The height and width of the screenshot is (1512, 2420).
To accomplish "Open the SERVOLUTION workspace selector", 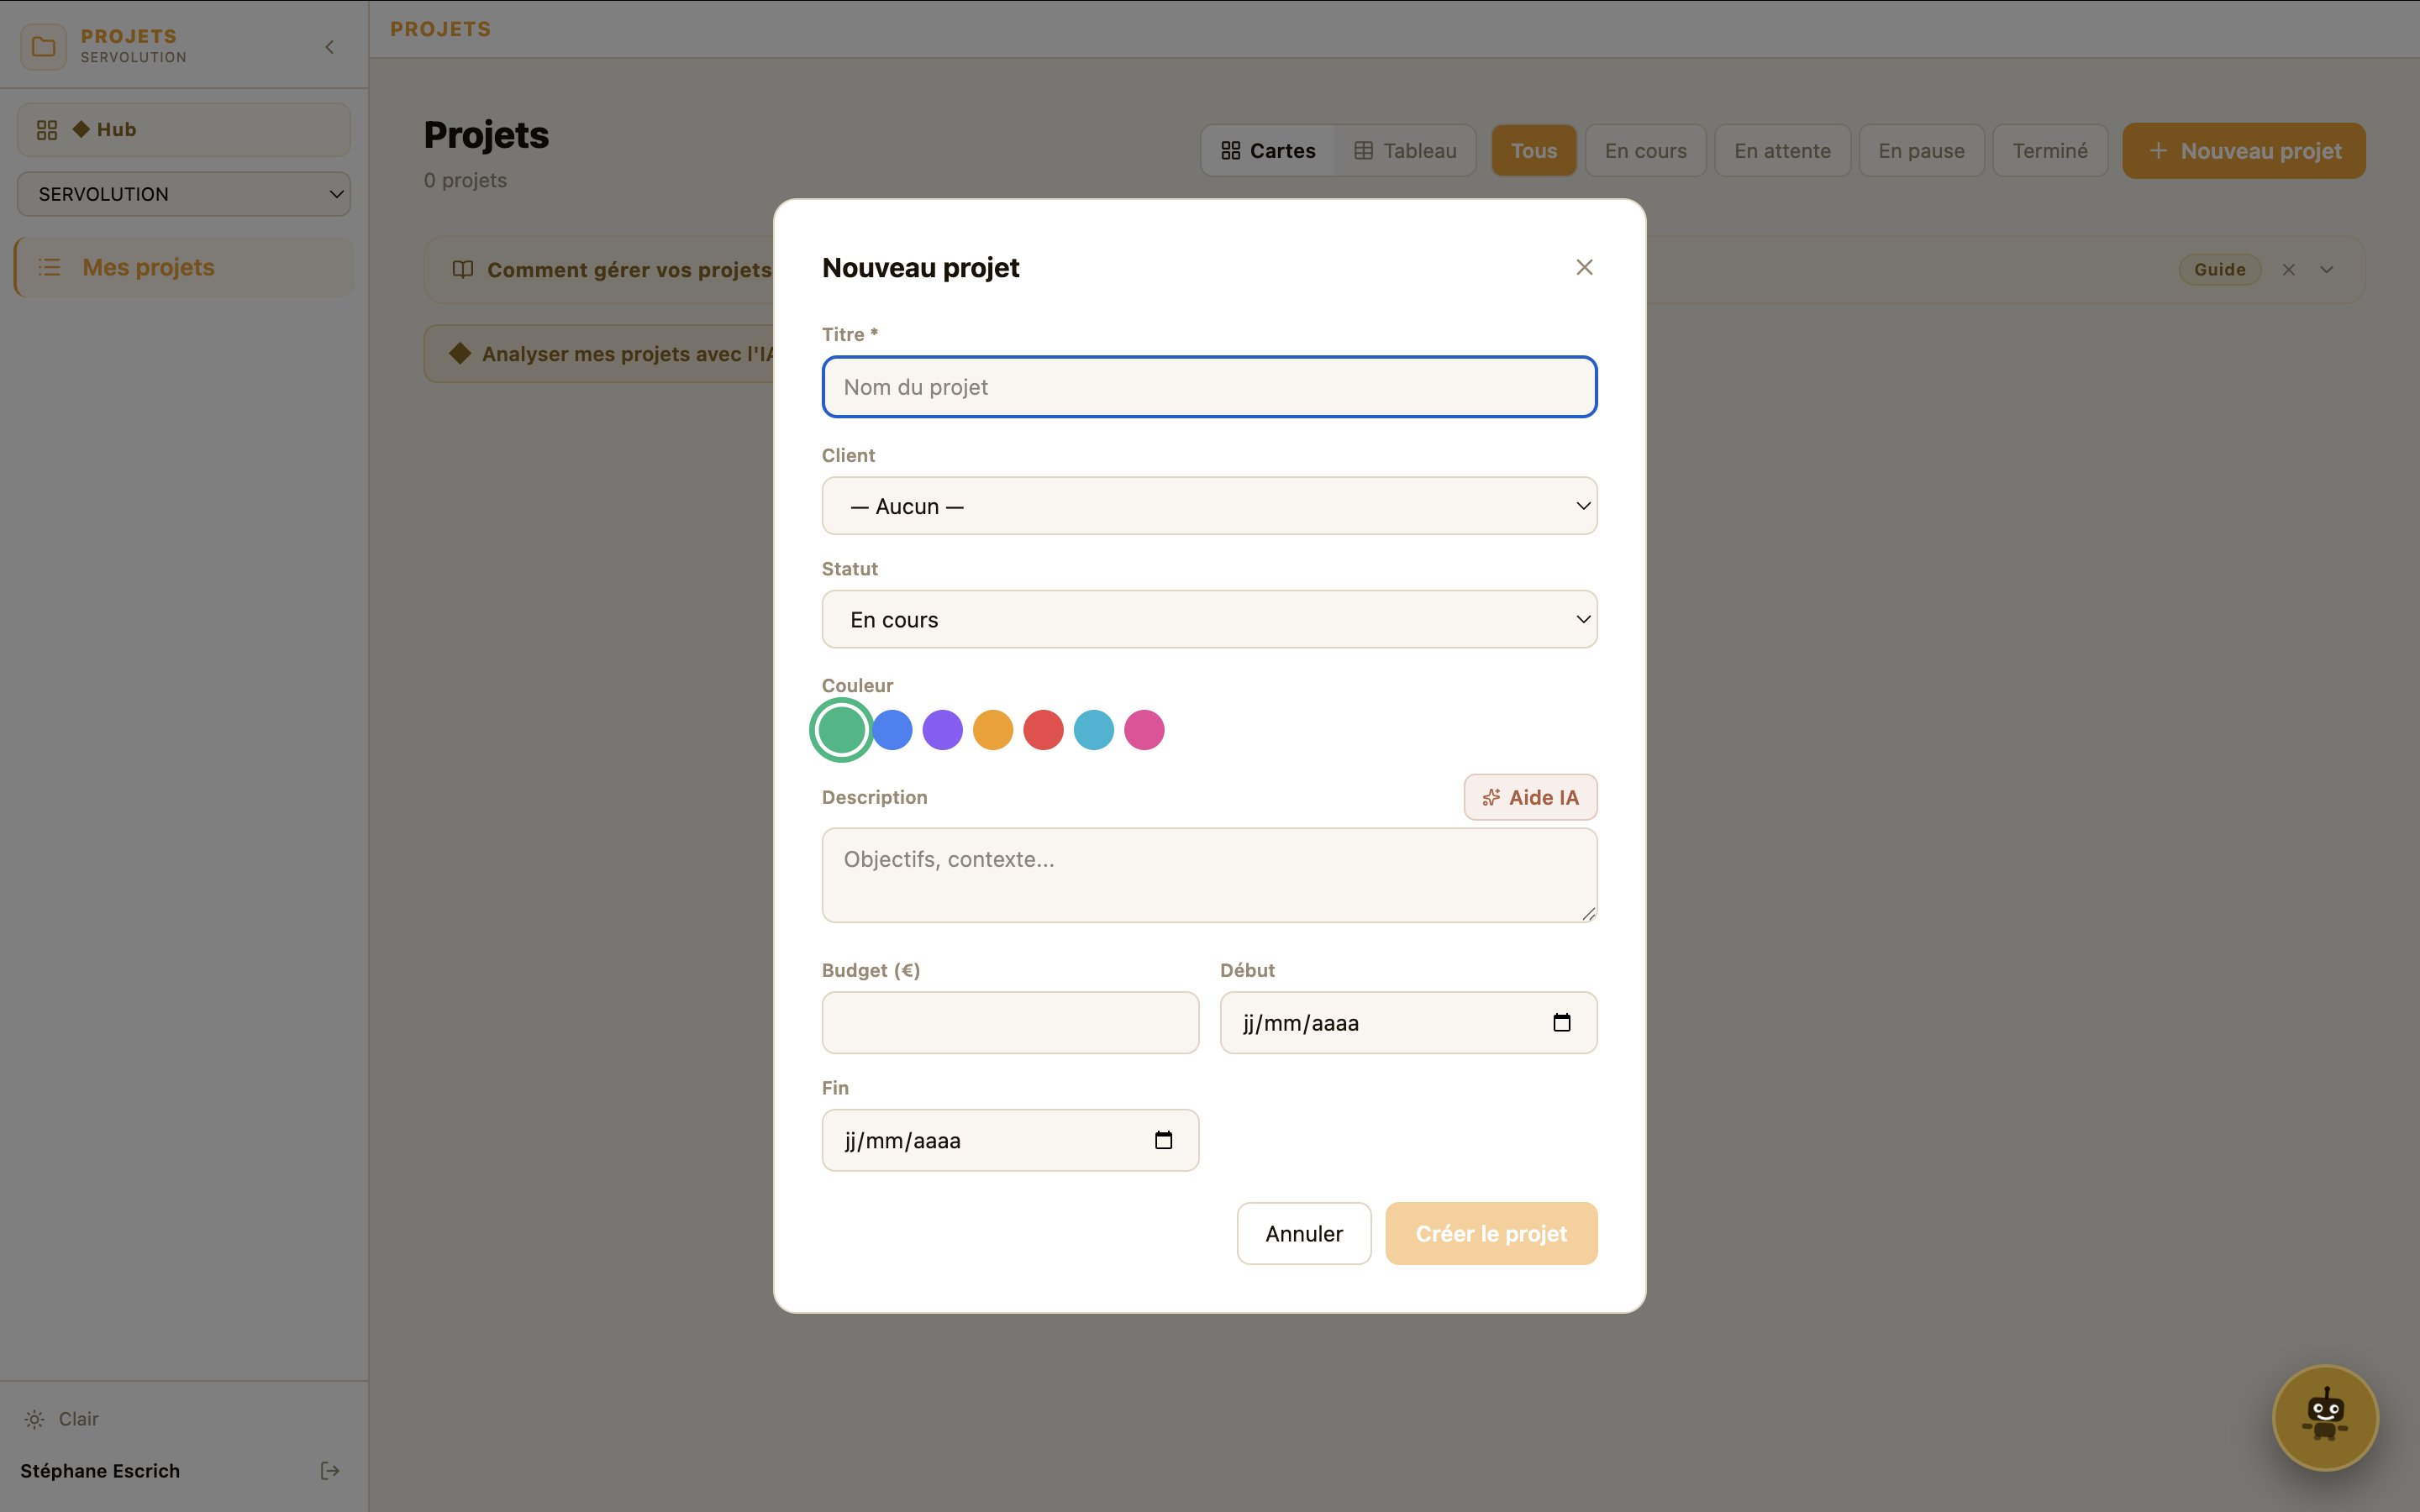I will (183, 194).
